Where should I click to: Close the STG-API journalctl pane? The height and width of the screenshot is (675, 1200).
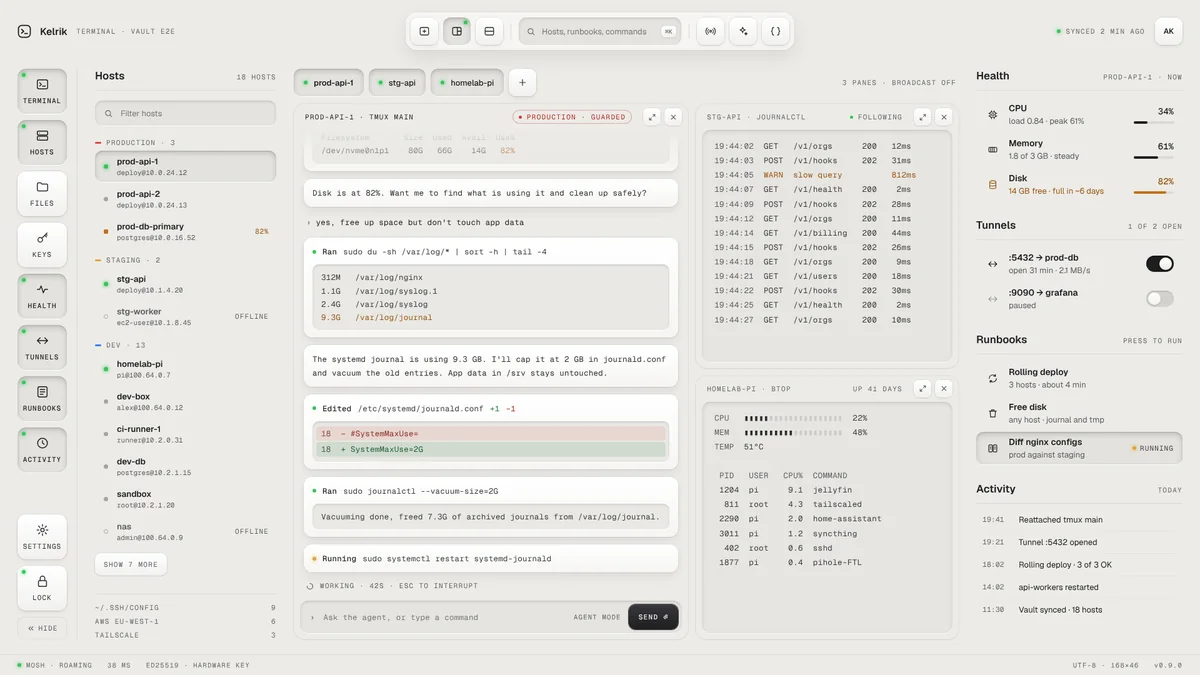[944, 117]
